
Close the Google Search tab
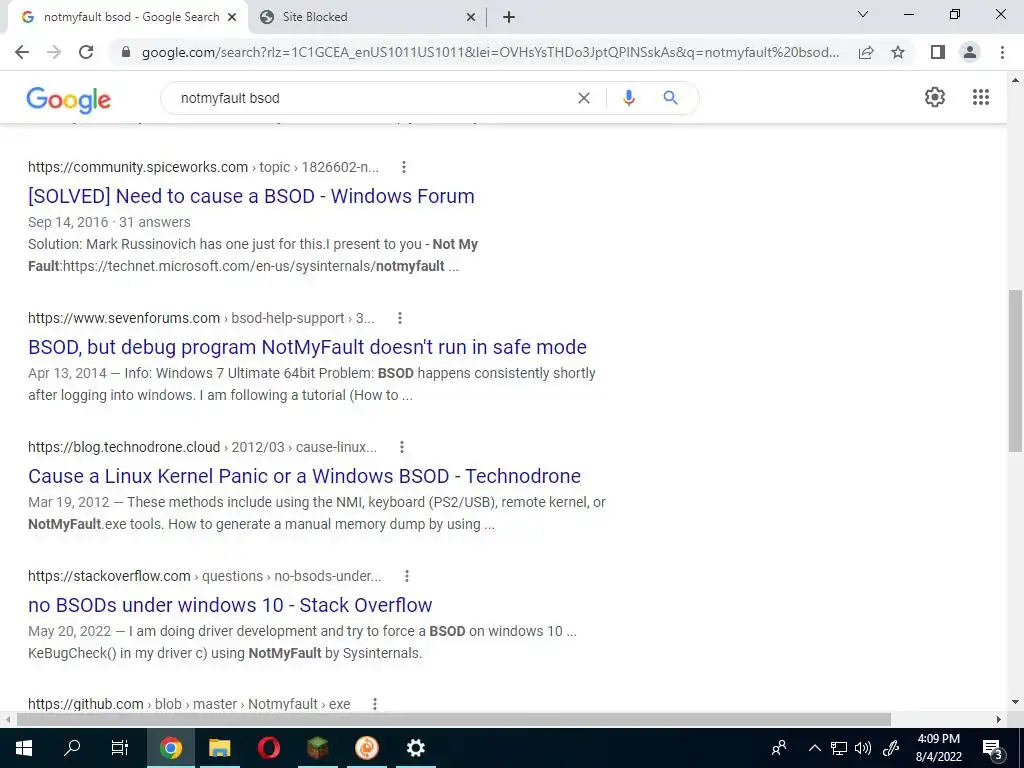[232, 17]
